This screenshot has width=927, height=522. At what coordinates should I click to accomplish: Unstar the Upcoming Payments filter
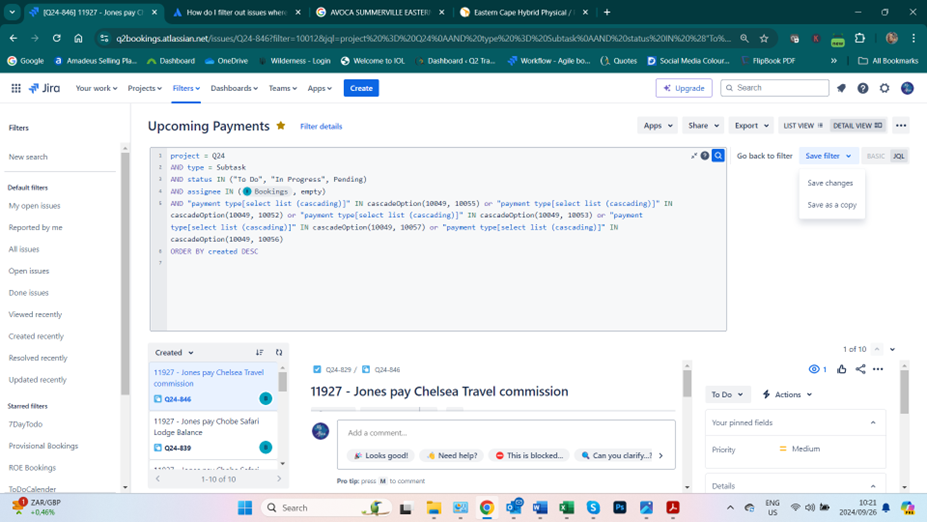[281, 125]
